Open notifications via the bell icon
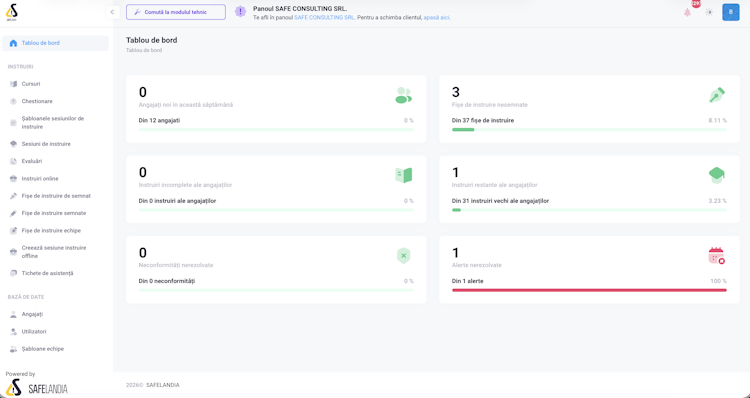 [x=687, y=12]
